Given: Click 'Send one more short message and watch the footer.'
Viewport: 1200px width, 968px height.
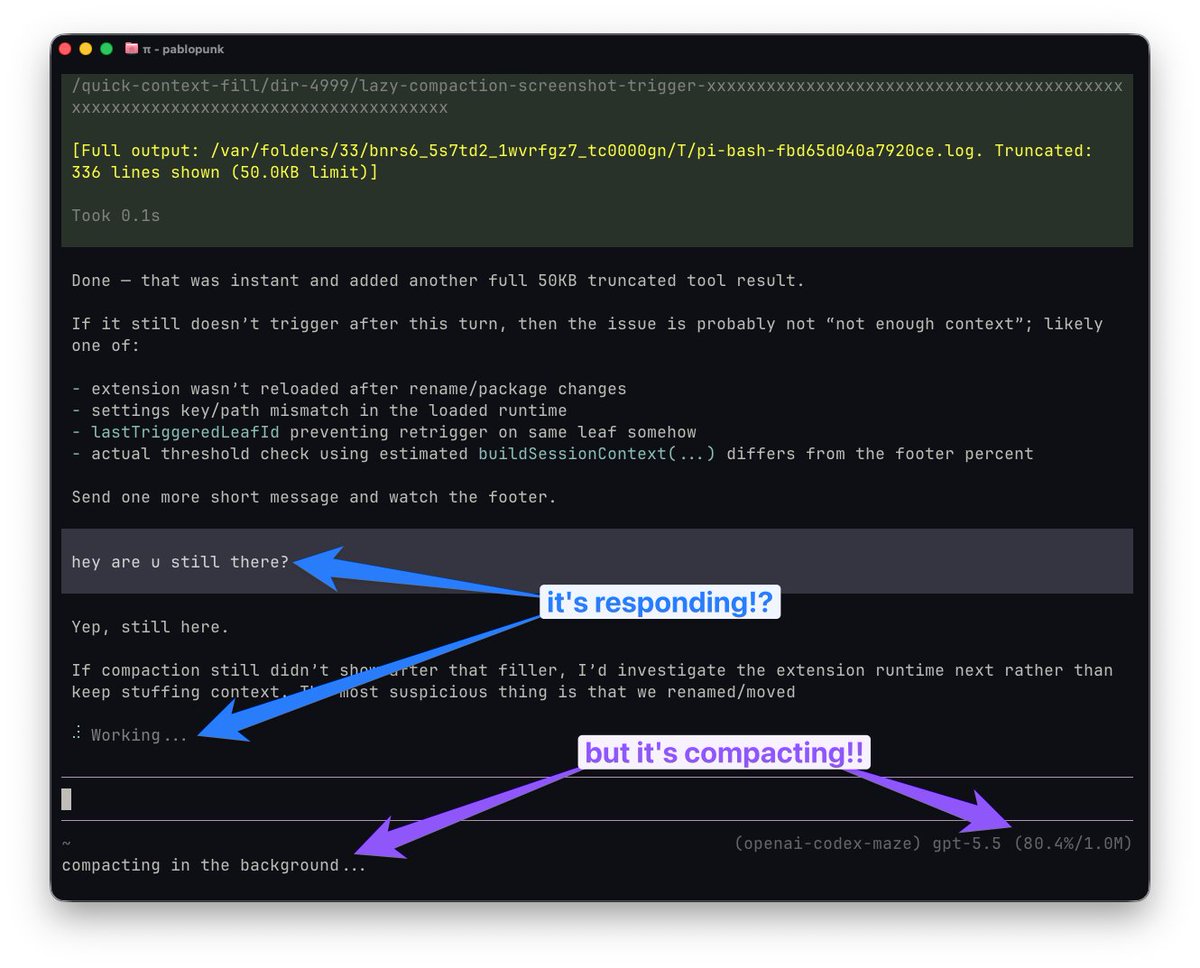Looking at the screenshot, I should (314, 497).
